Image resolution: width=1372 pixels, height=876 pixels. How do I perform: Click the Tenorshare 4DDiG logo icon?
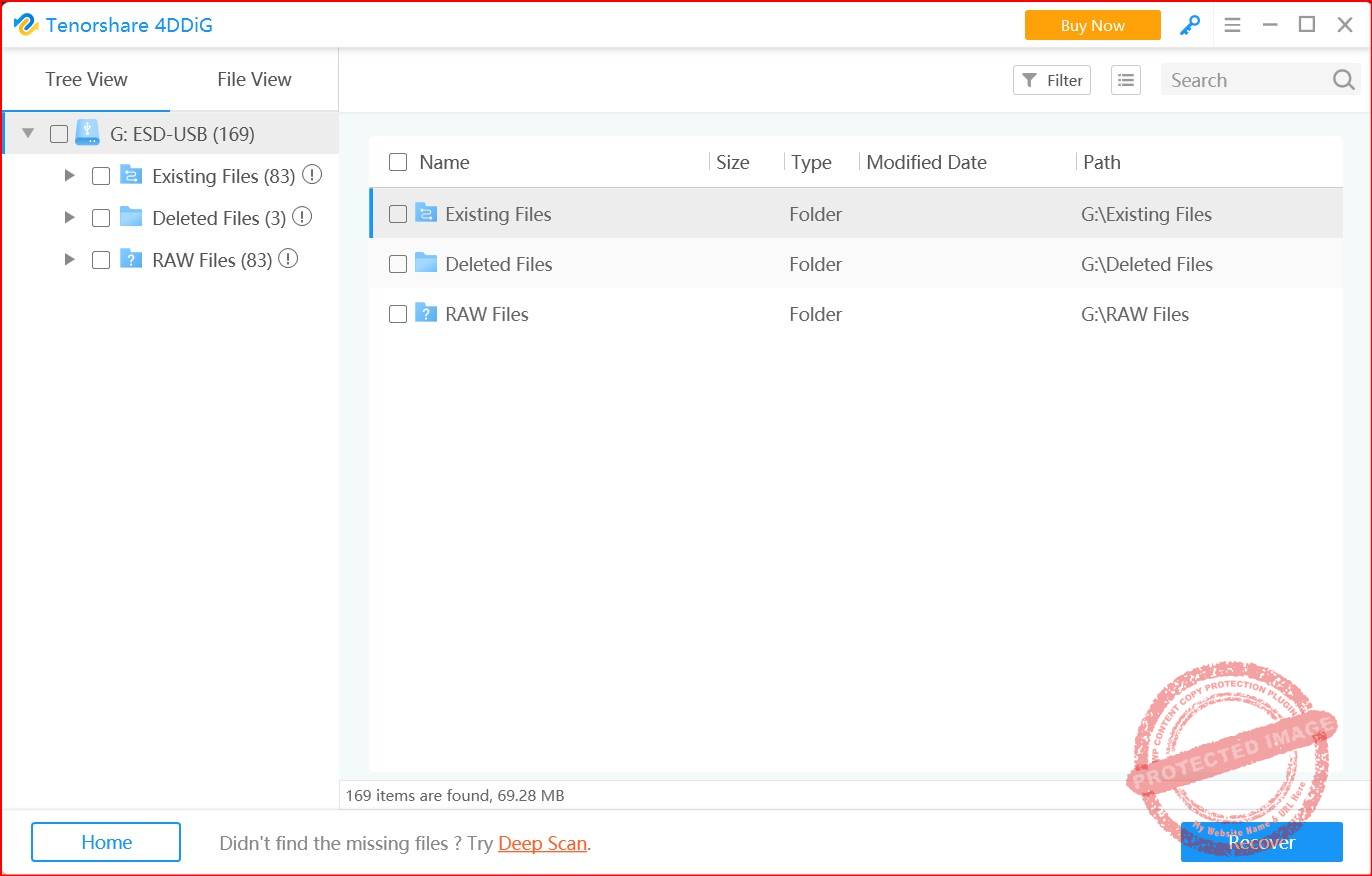tap(25, 24)
